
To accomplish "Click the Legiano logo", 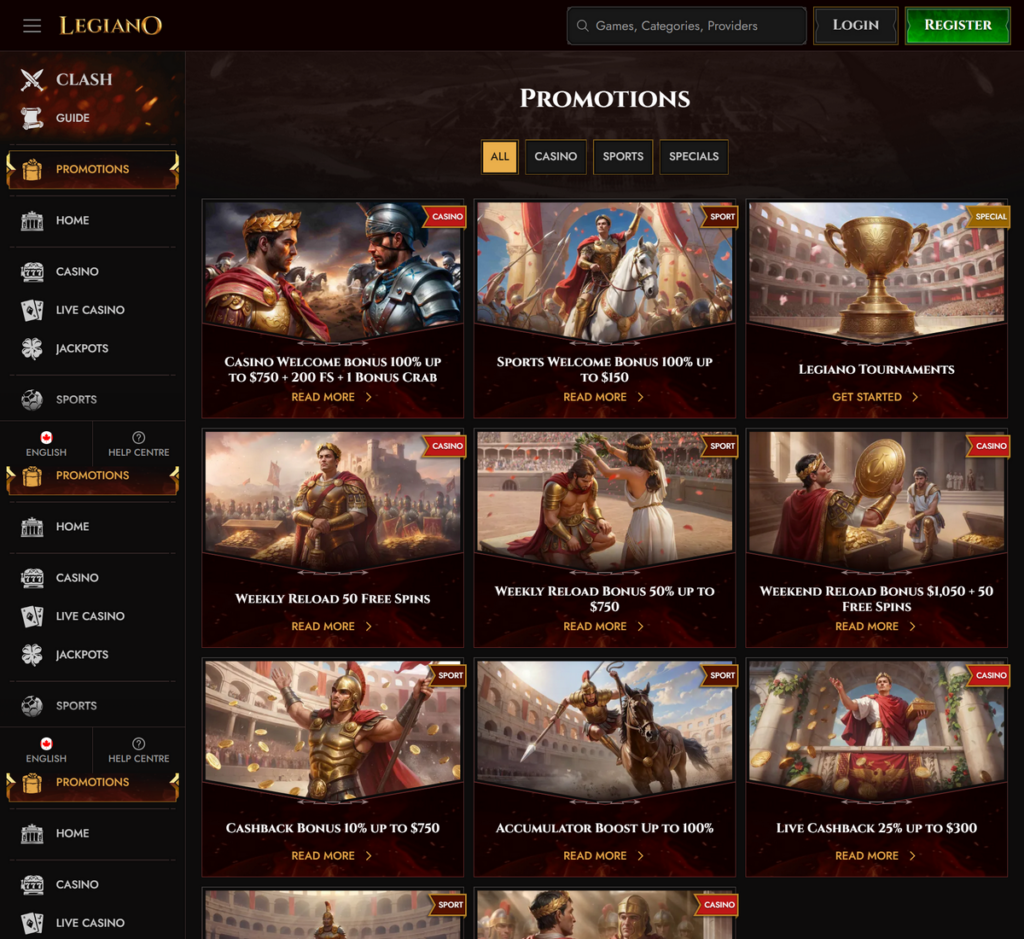I will coord(110,25).
